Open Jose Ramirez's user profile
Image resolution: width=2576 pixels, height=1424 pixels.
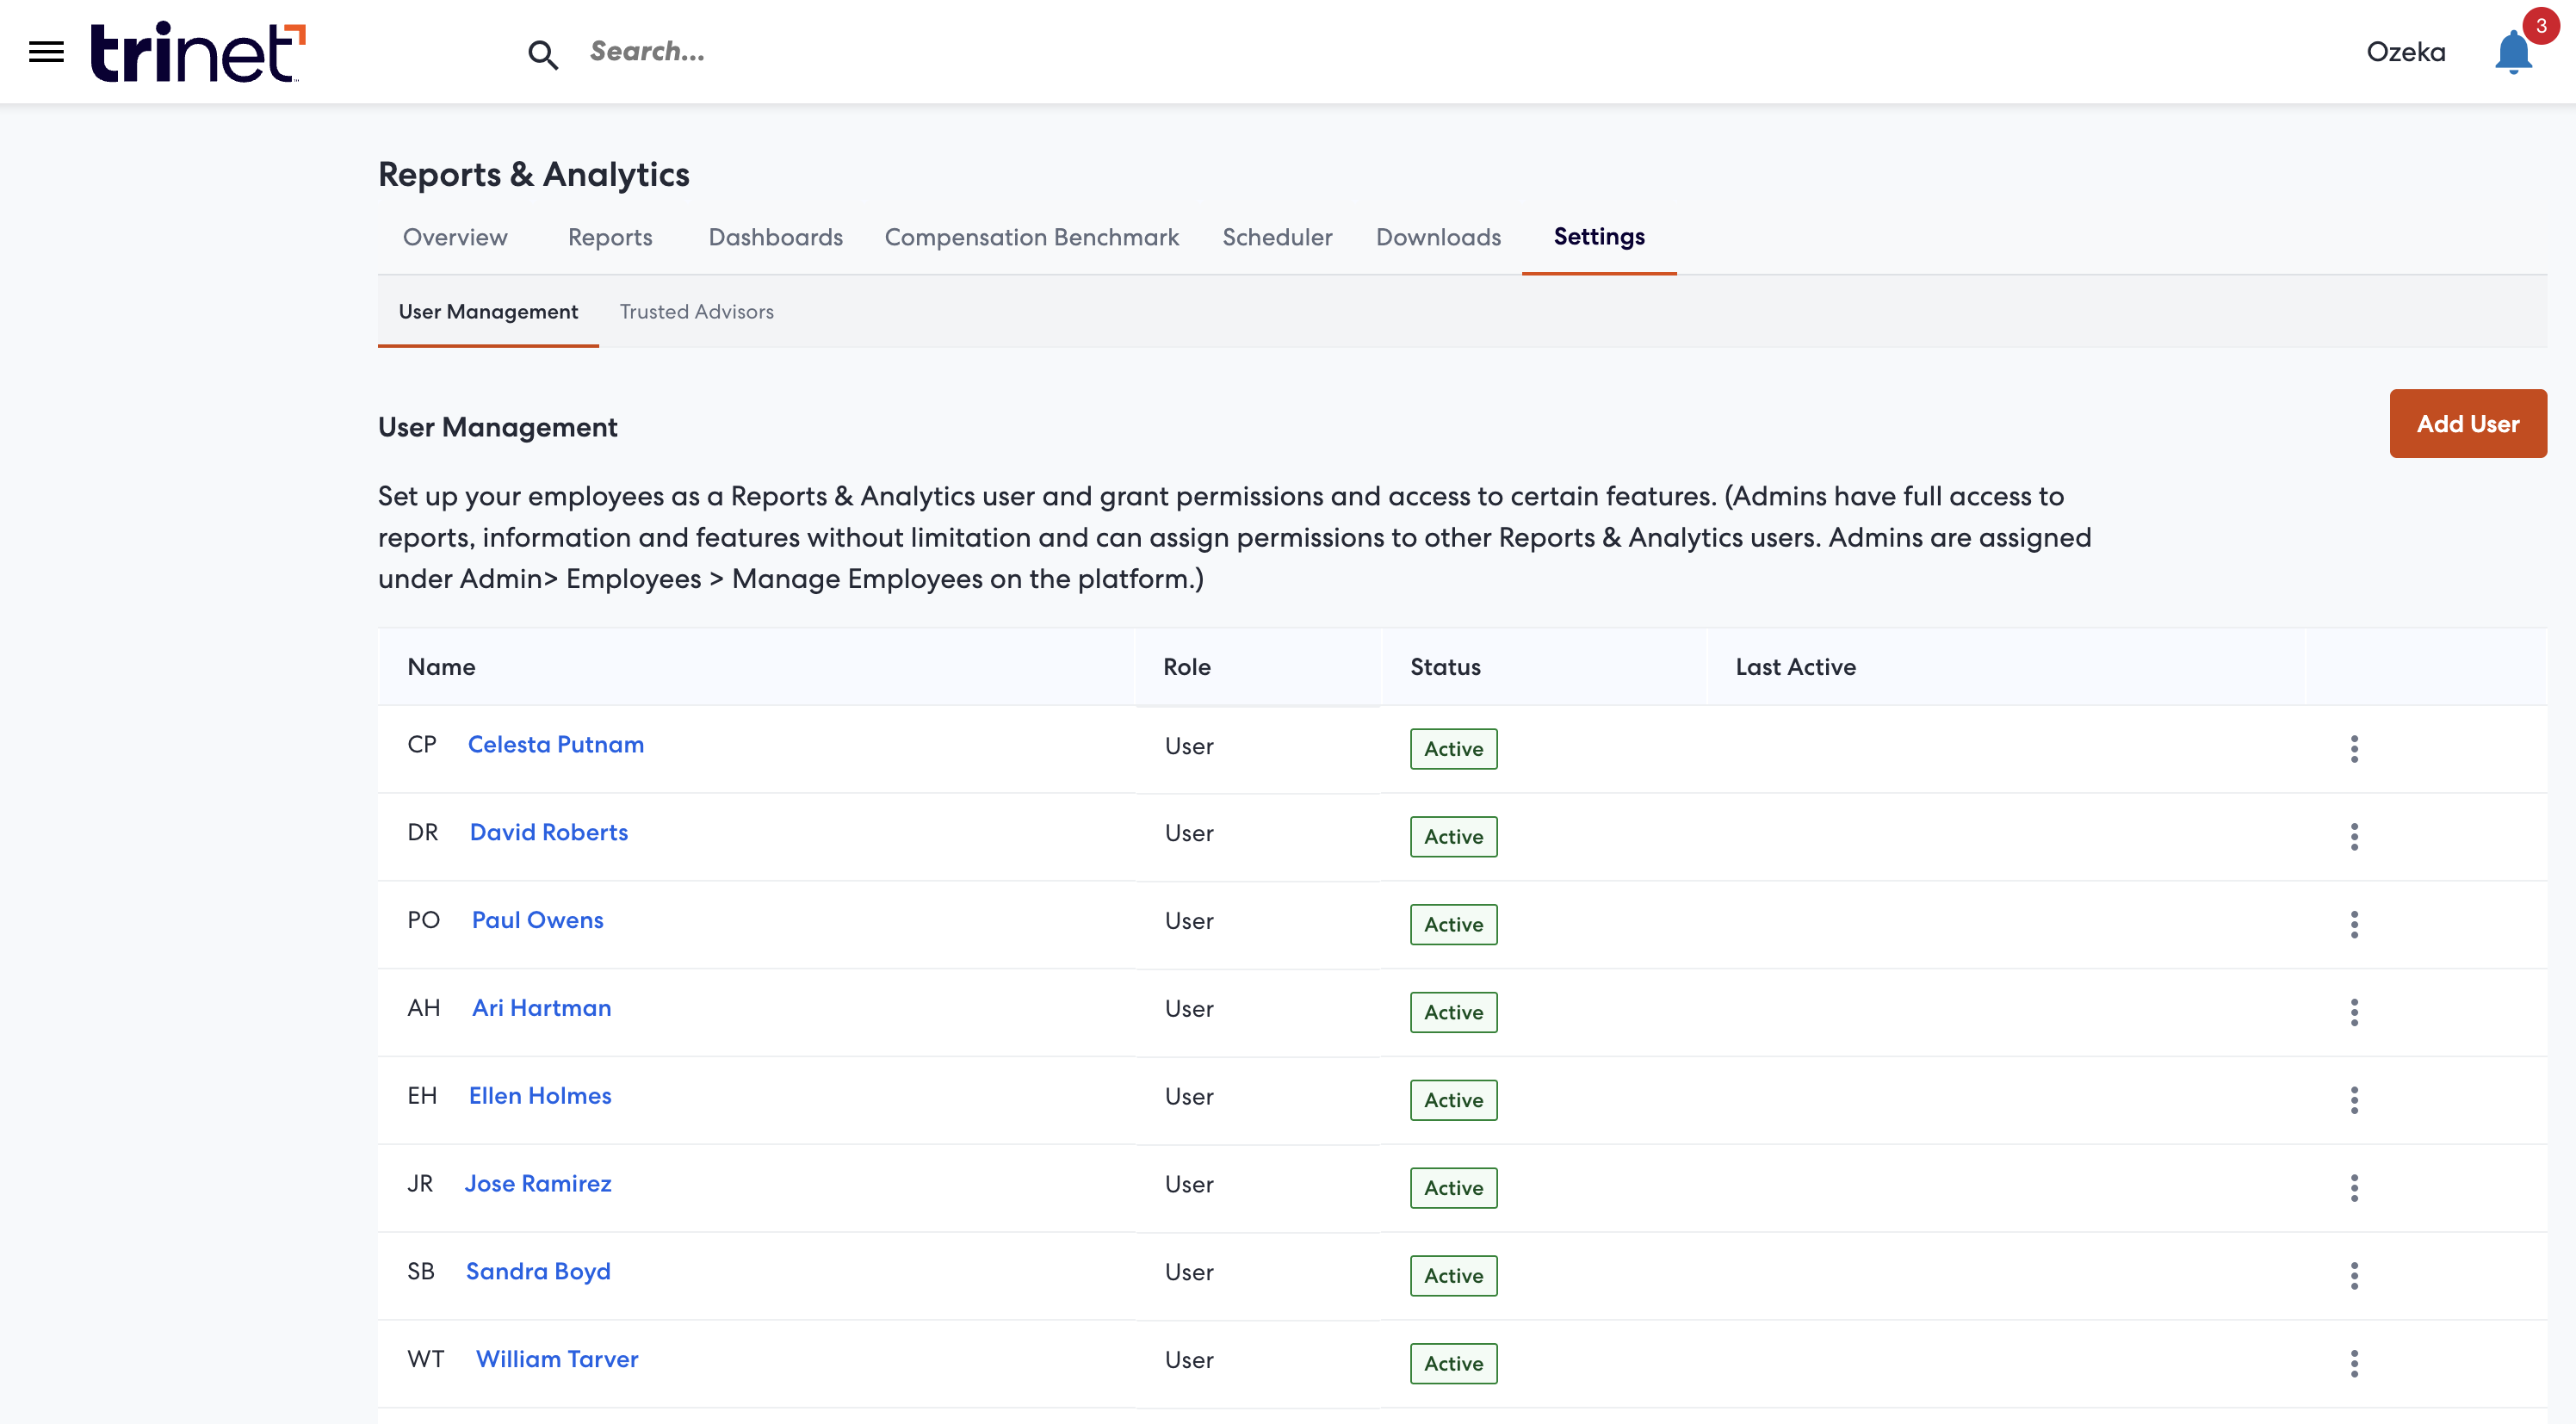(x=538, y=1184)
